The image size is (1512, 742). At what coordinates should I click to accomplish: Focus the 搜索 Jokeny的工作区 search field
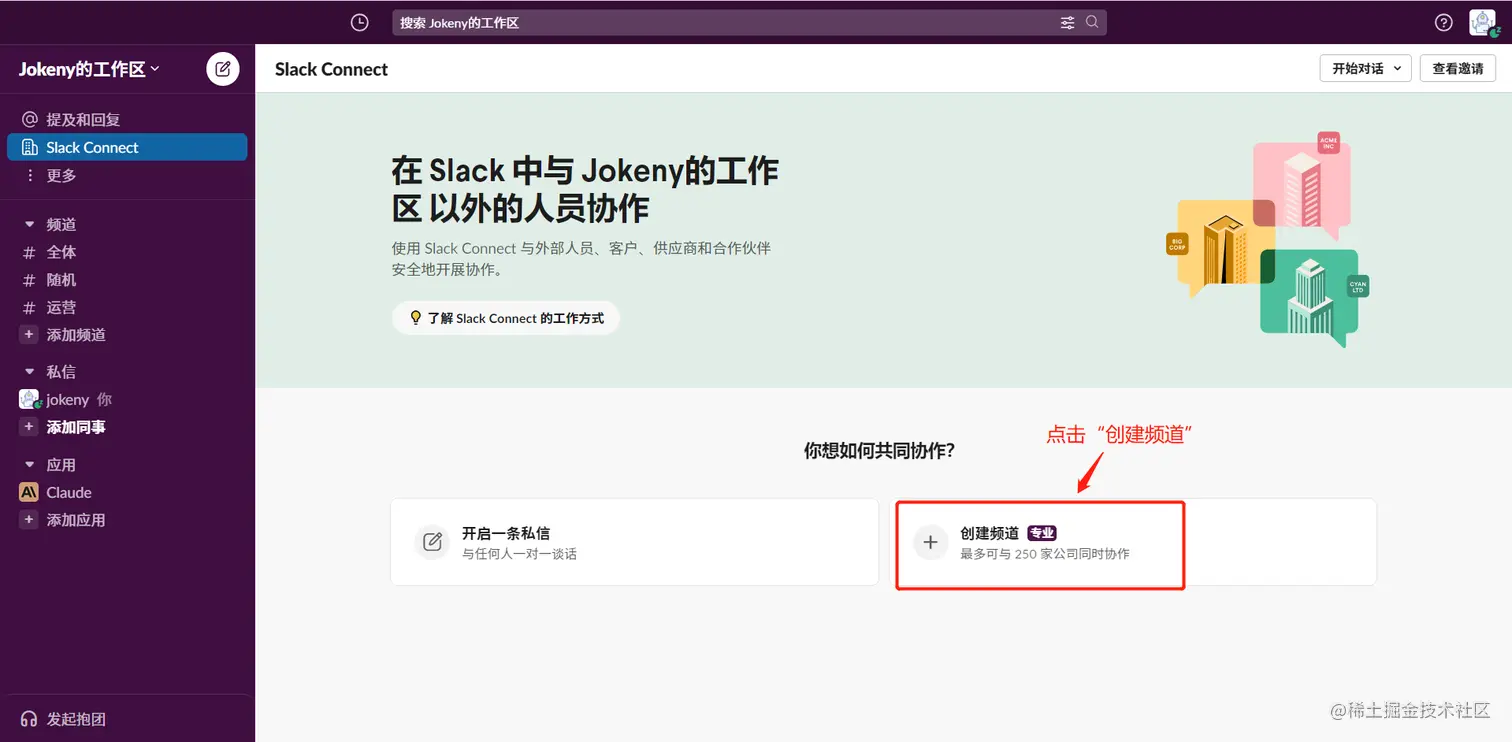pos(749,22)
